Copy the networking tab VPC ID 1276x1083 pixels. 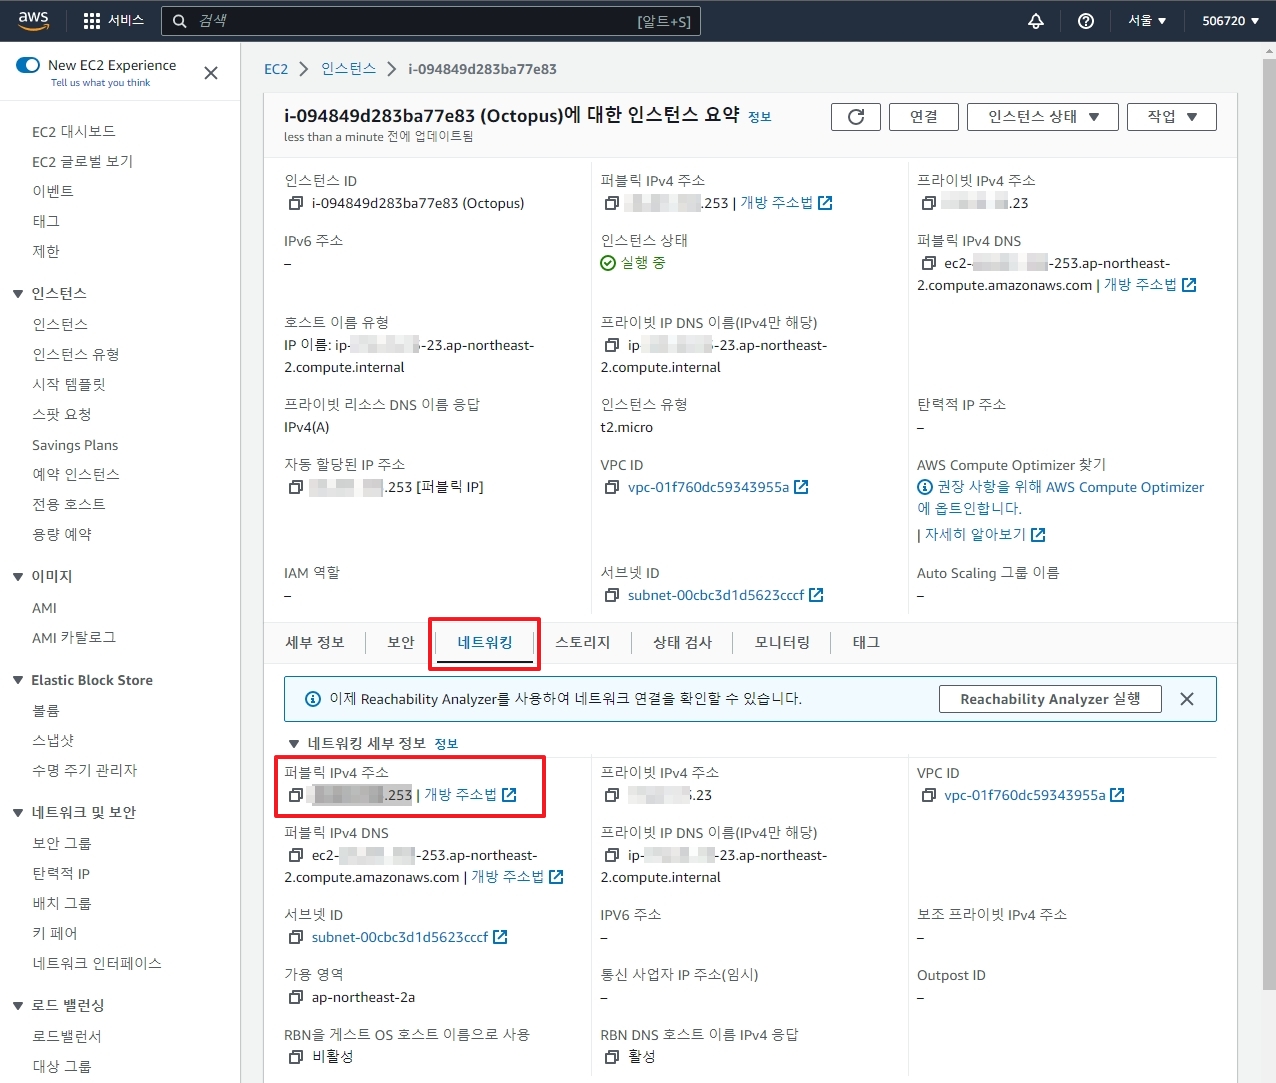point(929,795)
